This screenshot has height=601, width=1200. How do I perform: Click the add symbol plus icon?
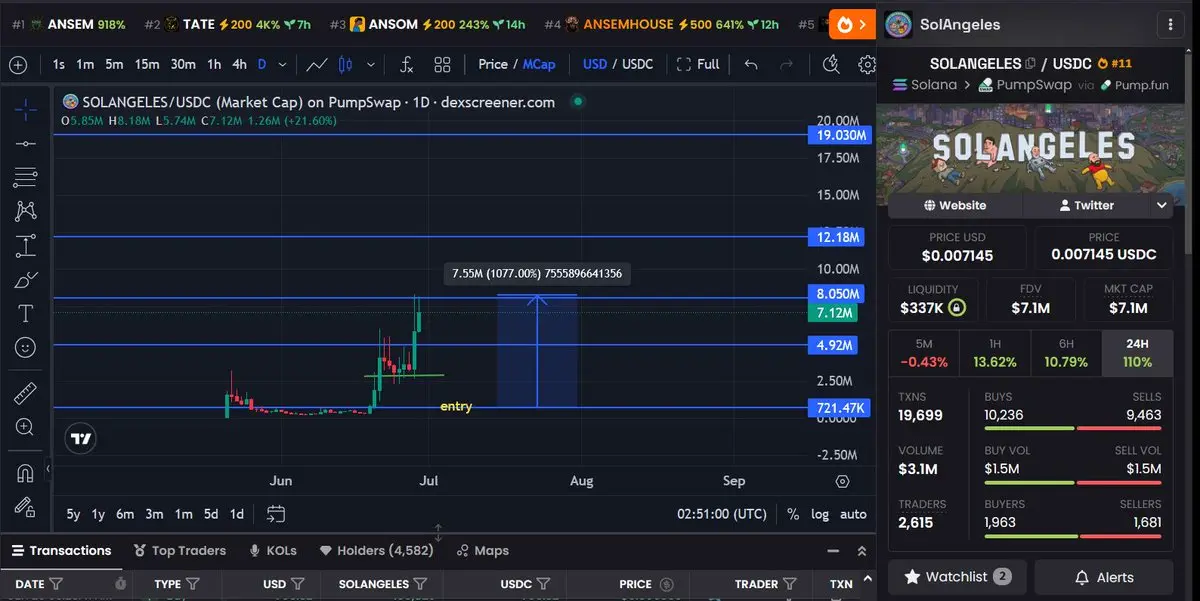(x=18, y=65)
